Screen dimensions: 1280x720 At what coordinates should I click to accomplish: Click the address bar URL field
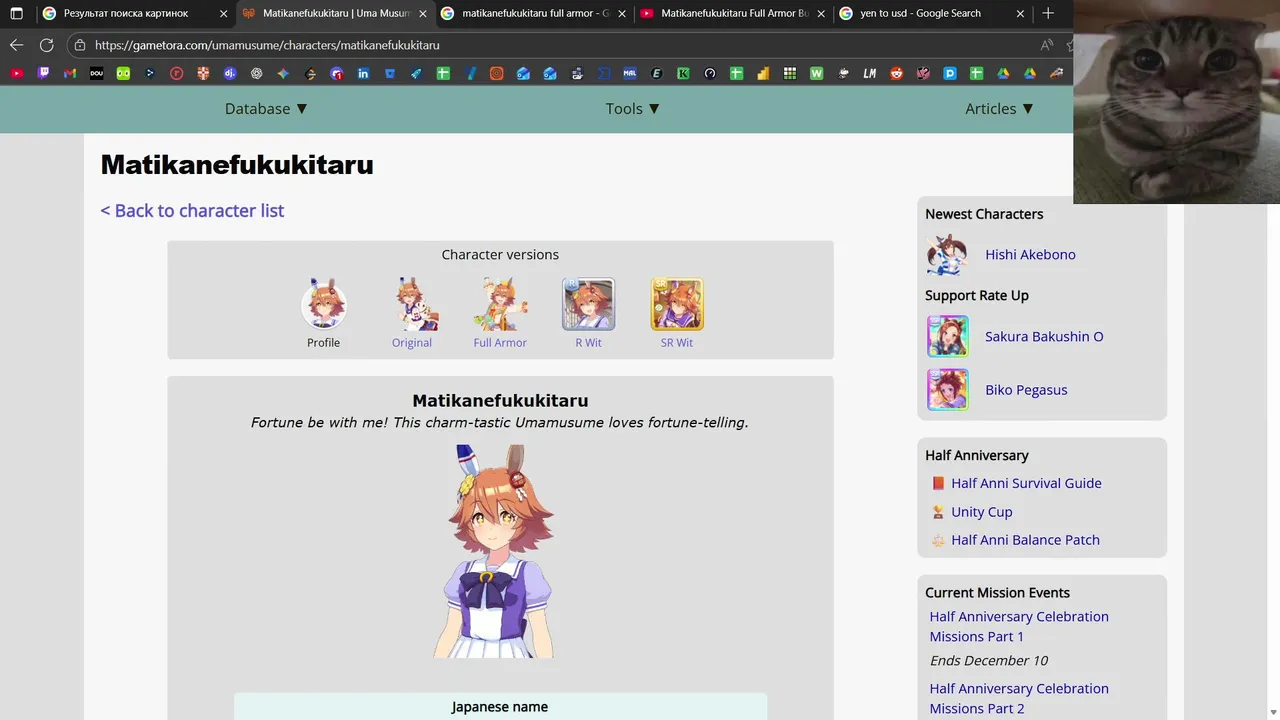pos(560,45)
